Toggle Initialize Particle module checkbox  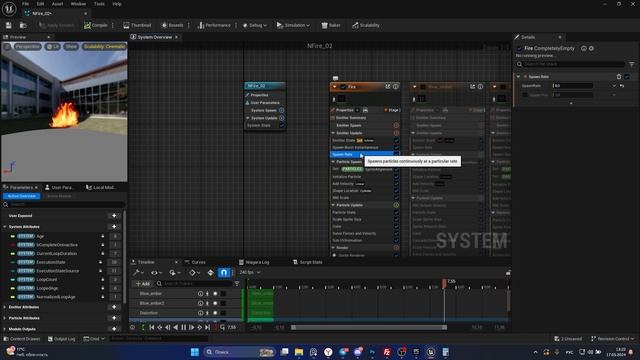tap(396, 177)
